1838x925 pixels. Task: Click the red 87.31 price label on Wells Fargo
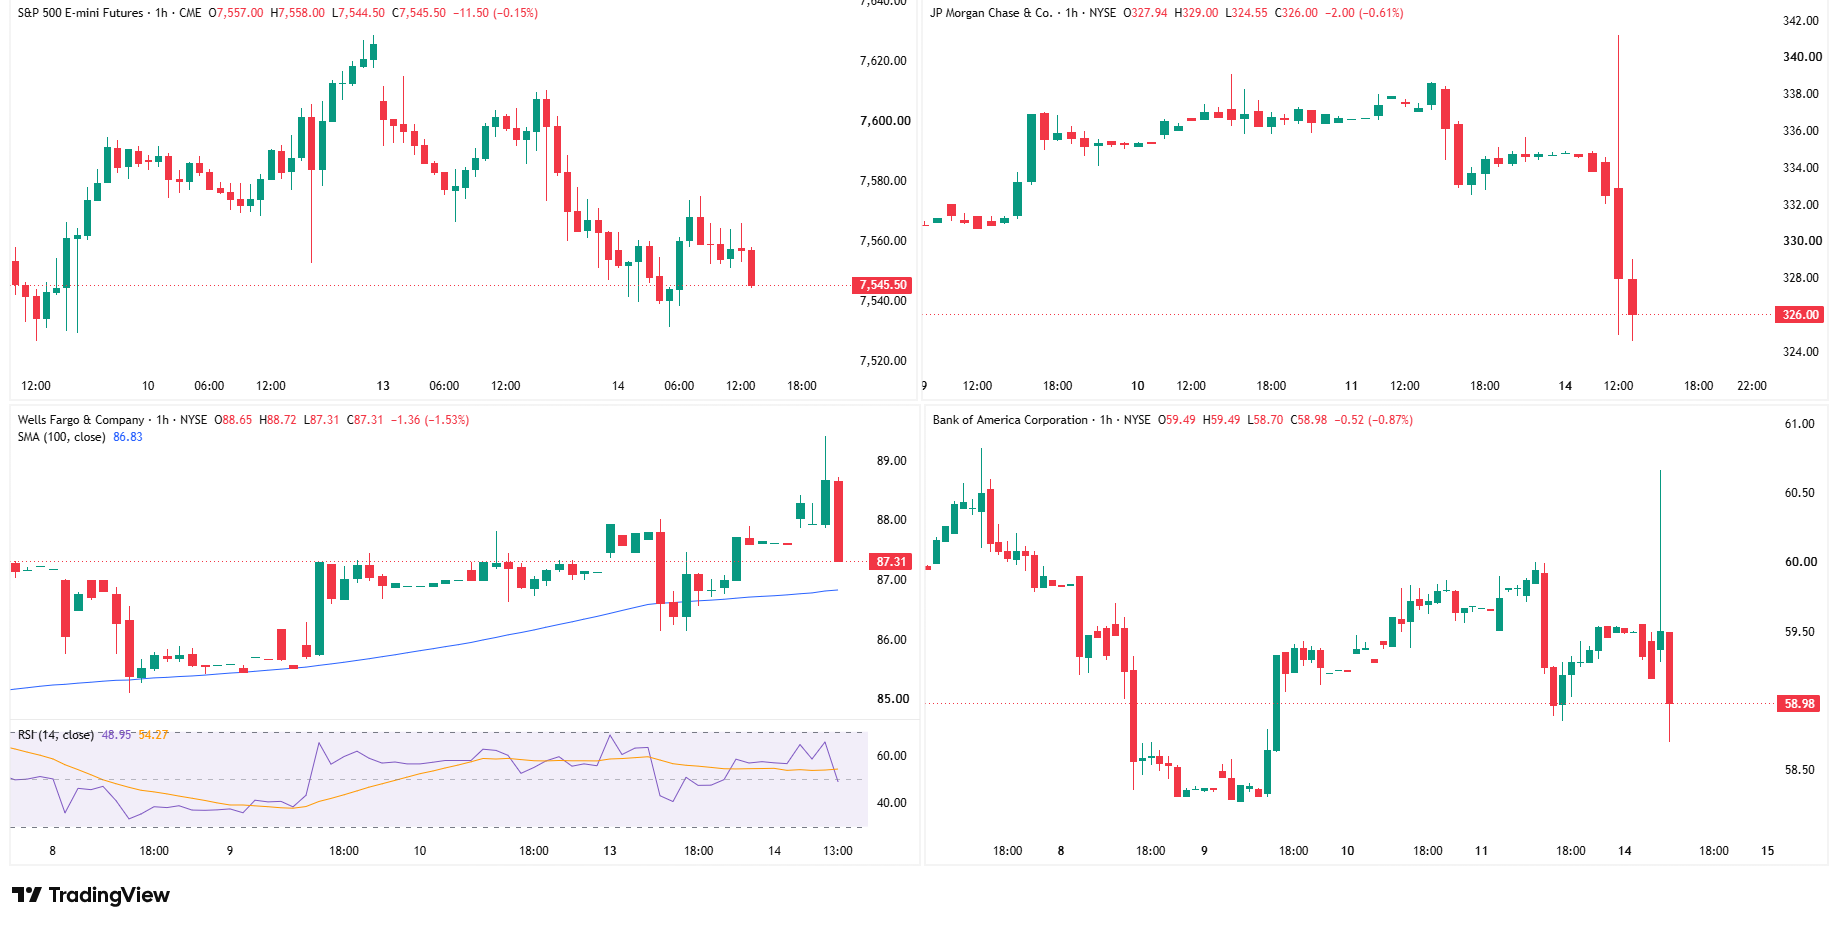pyautogui.click(x=891, y=562)
